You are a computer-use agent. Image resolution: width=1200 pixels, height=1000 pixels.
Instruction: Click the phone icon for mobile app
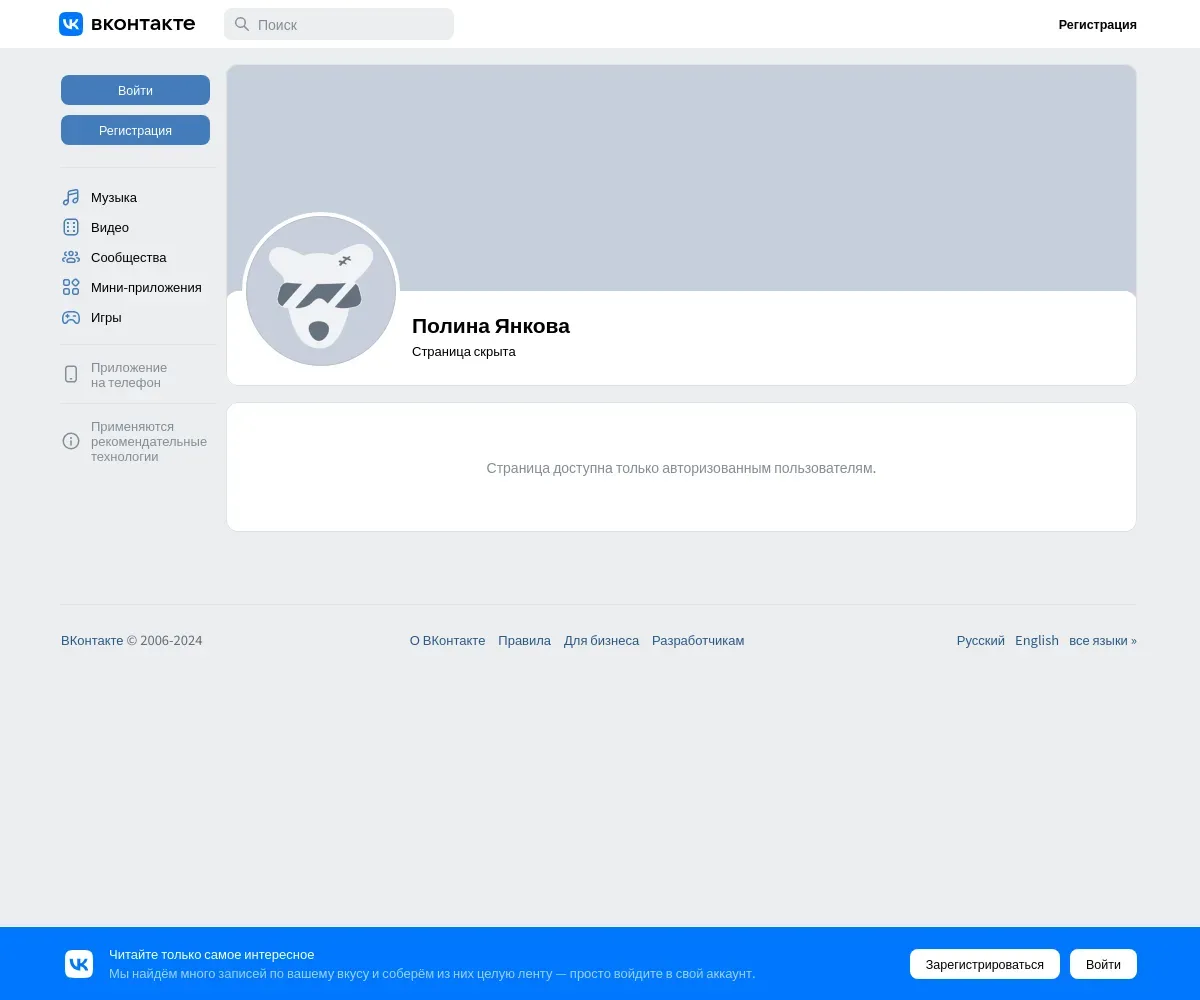tap(71, 374)
